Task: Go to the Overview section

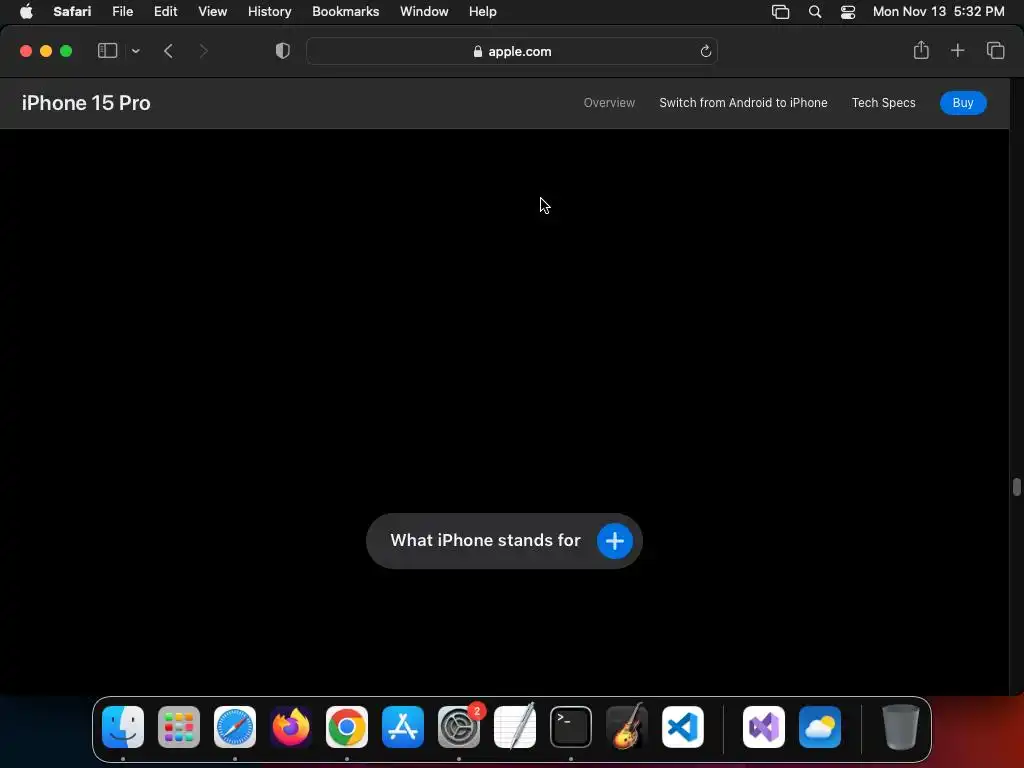Action: point(609,103)
